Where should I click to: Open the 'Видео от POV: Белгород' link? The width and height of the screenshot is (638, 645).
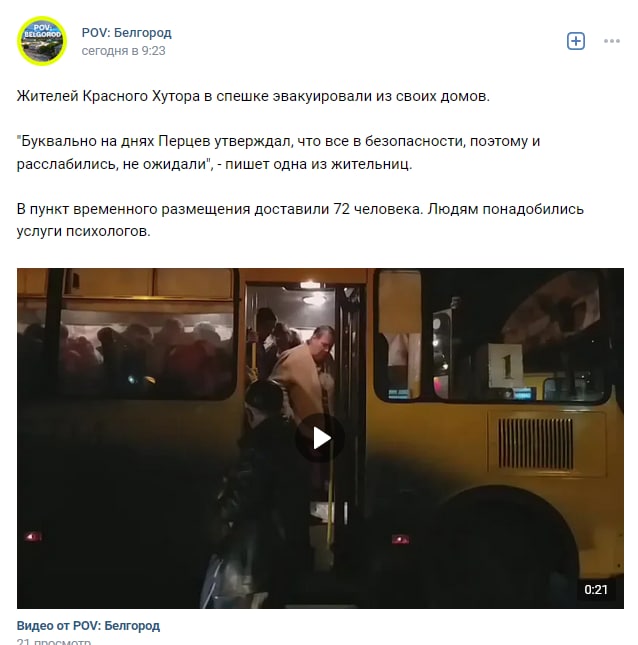point(88,626)
